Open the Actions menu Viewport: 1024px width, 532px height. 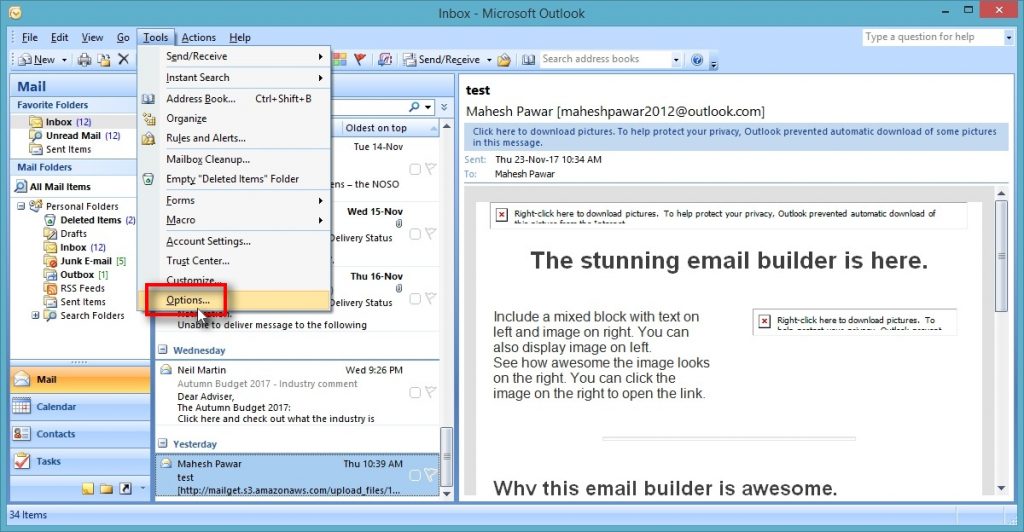[199, 37]
